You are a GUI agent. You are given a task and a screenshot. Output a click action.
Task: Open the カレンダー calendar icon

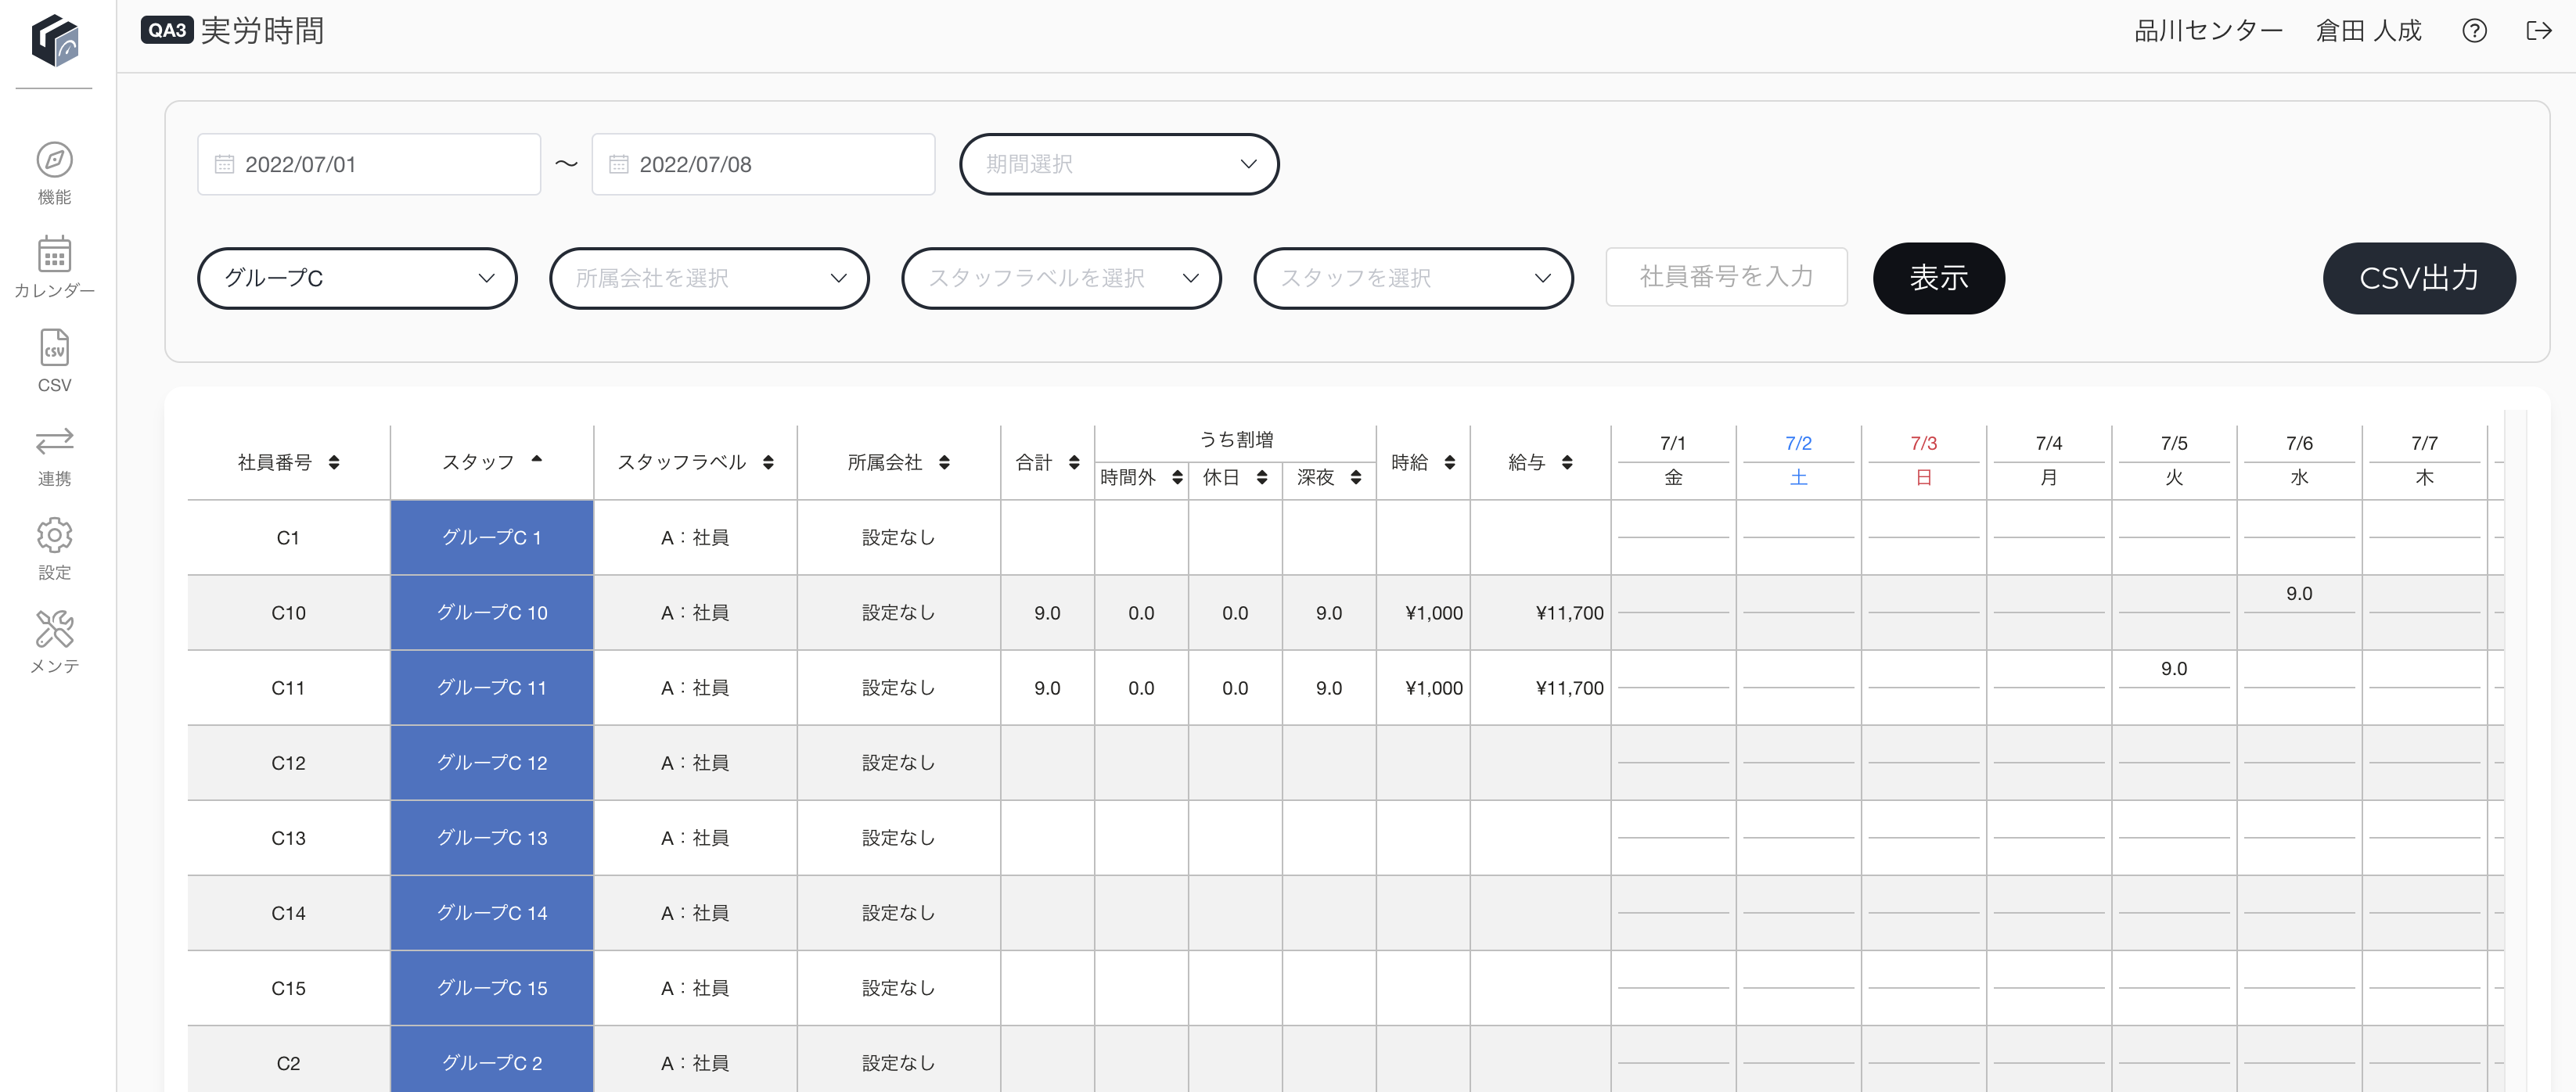pos(54,254)
